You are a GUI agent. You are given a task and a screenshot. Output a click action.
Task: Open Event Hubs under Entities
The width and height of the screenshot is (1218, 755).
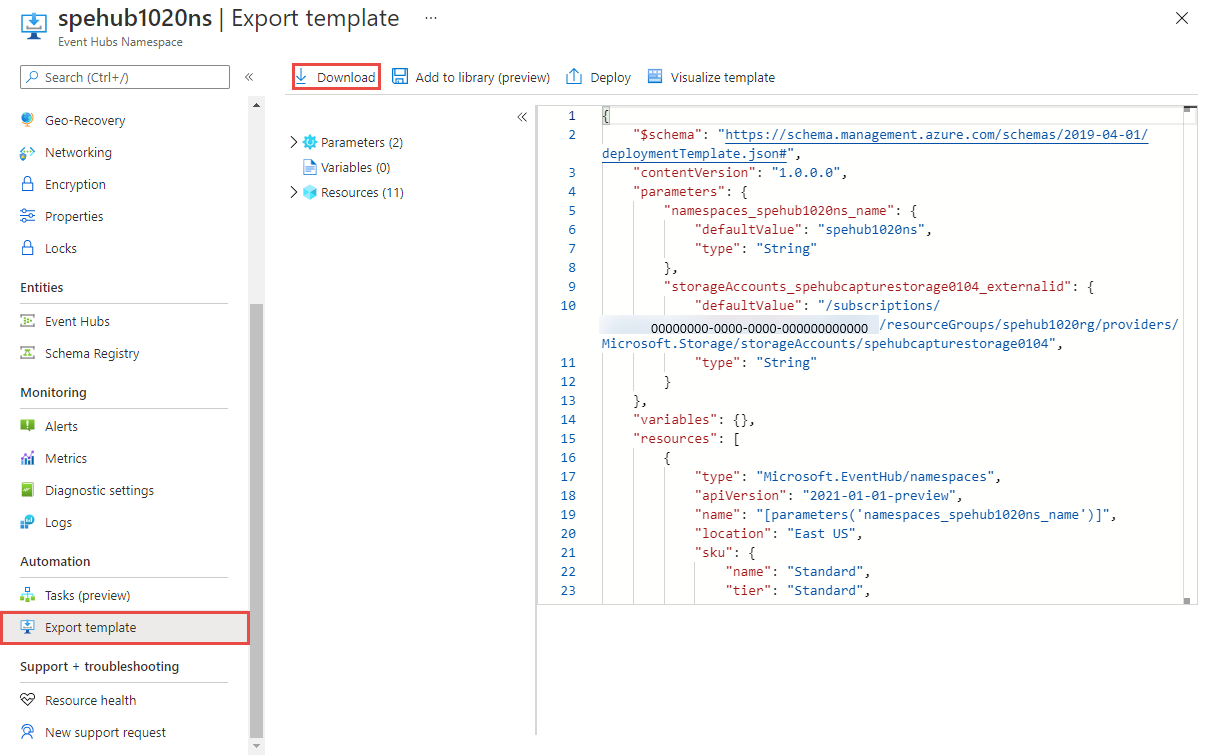point(78,321)
